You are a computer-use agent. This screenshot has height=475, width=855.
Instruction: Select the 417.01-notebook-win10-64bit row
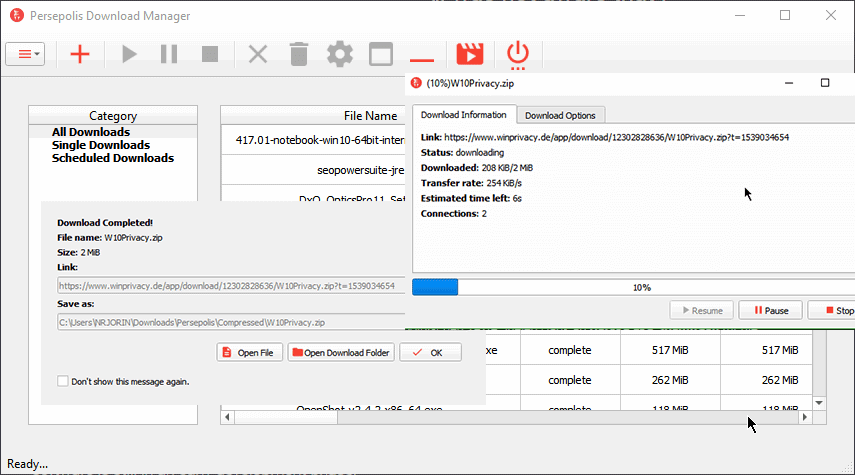pyautogui.click(x=314, y=140)
